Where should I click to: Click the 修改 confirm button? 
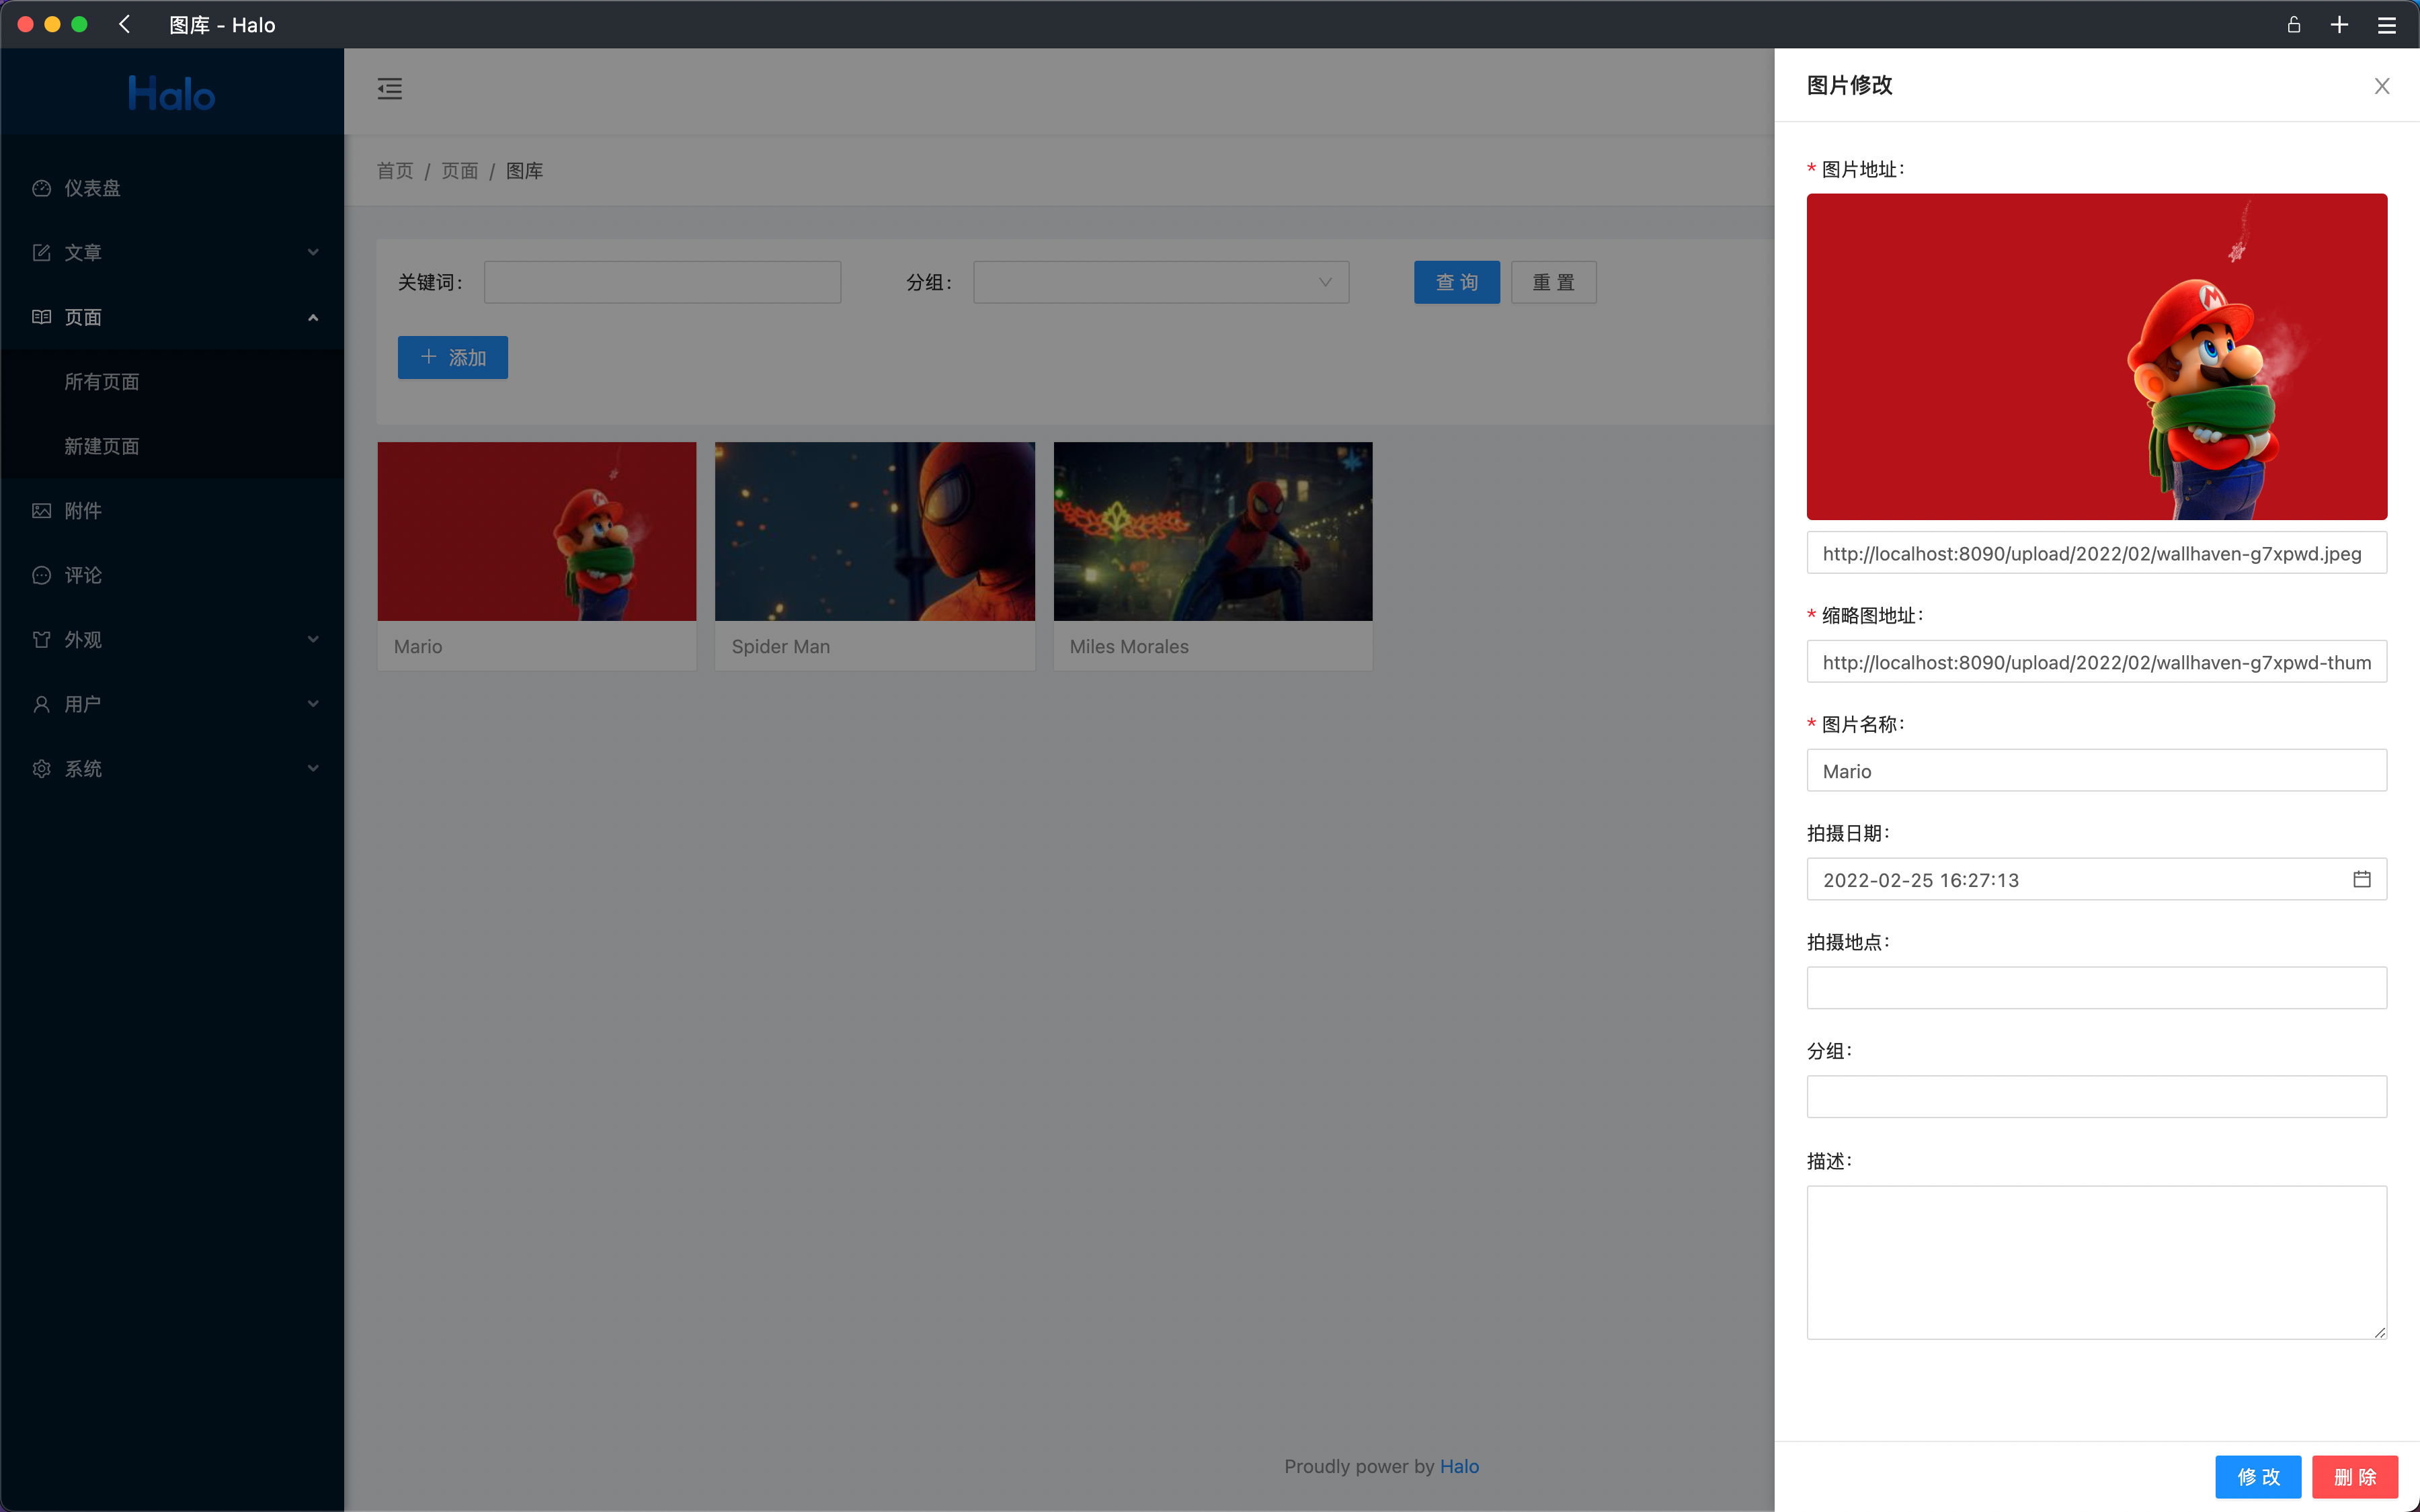[2258, 1476]
